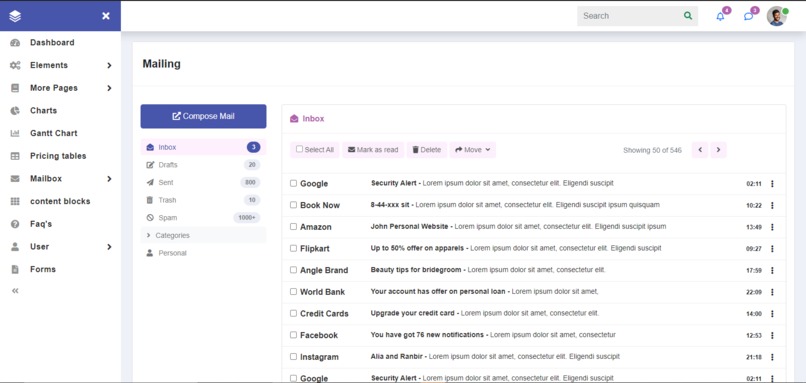Click the Elements gears icon
The height and width of the screenshot is (383, 806).
(15, 65)
